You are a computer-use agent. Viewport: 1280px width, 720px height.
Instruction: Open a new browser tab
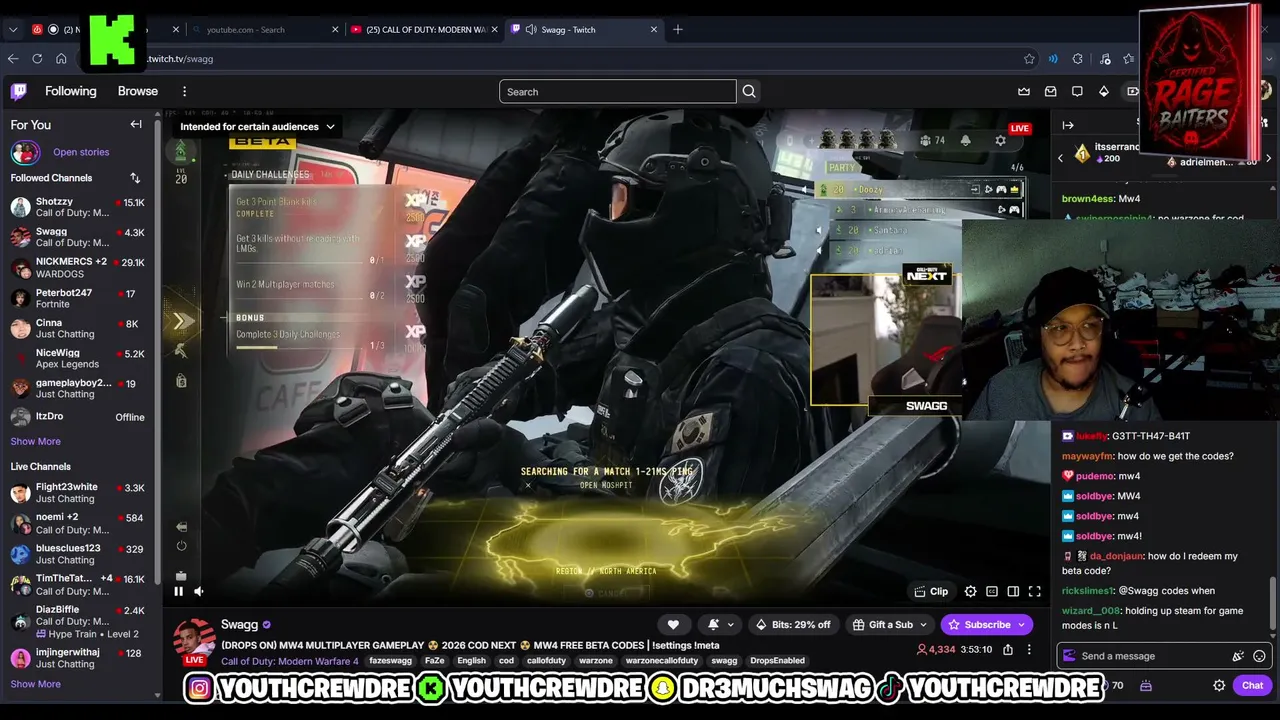tap(678, 30)
